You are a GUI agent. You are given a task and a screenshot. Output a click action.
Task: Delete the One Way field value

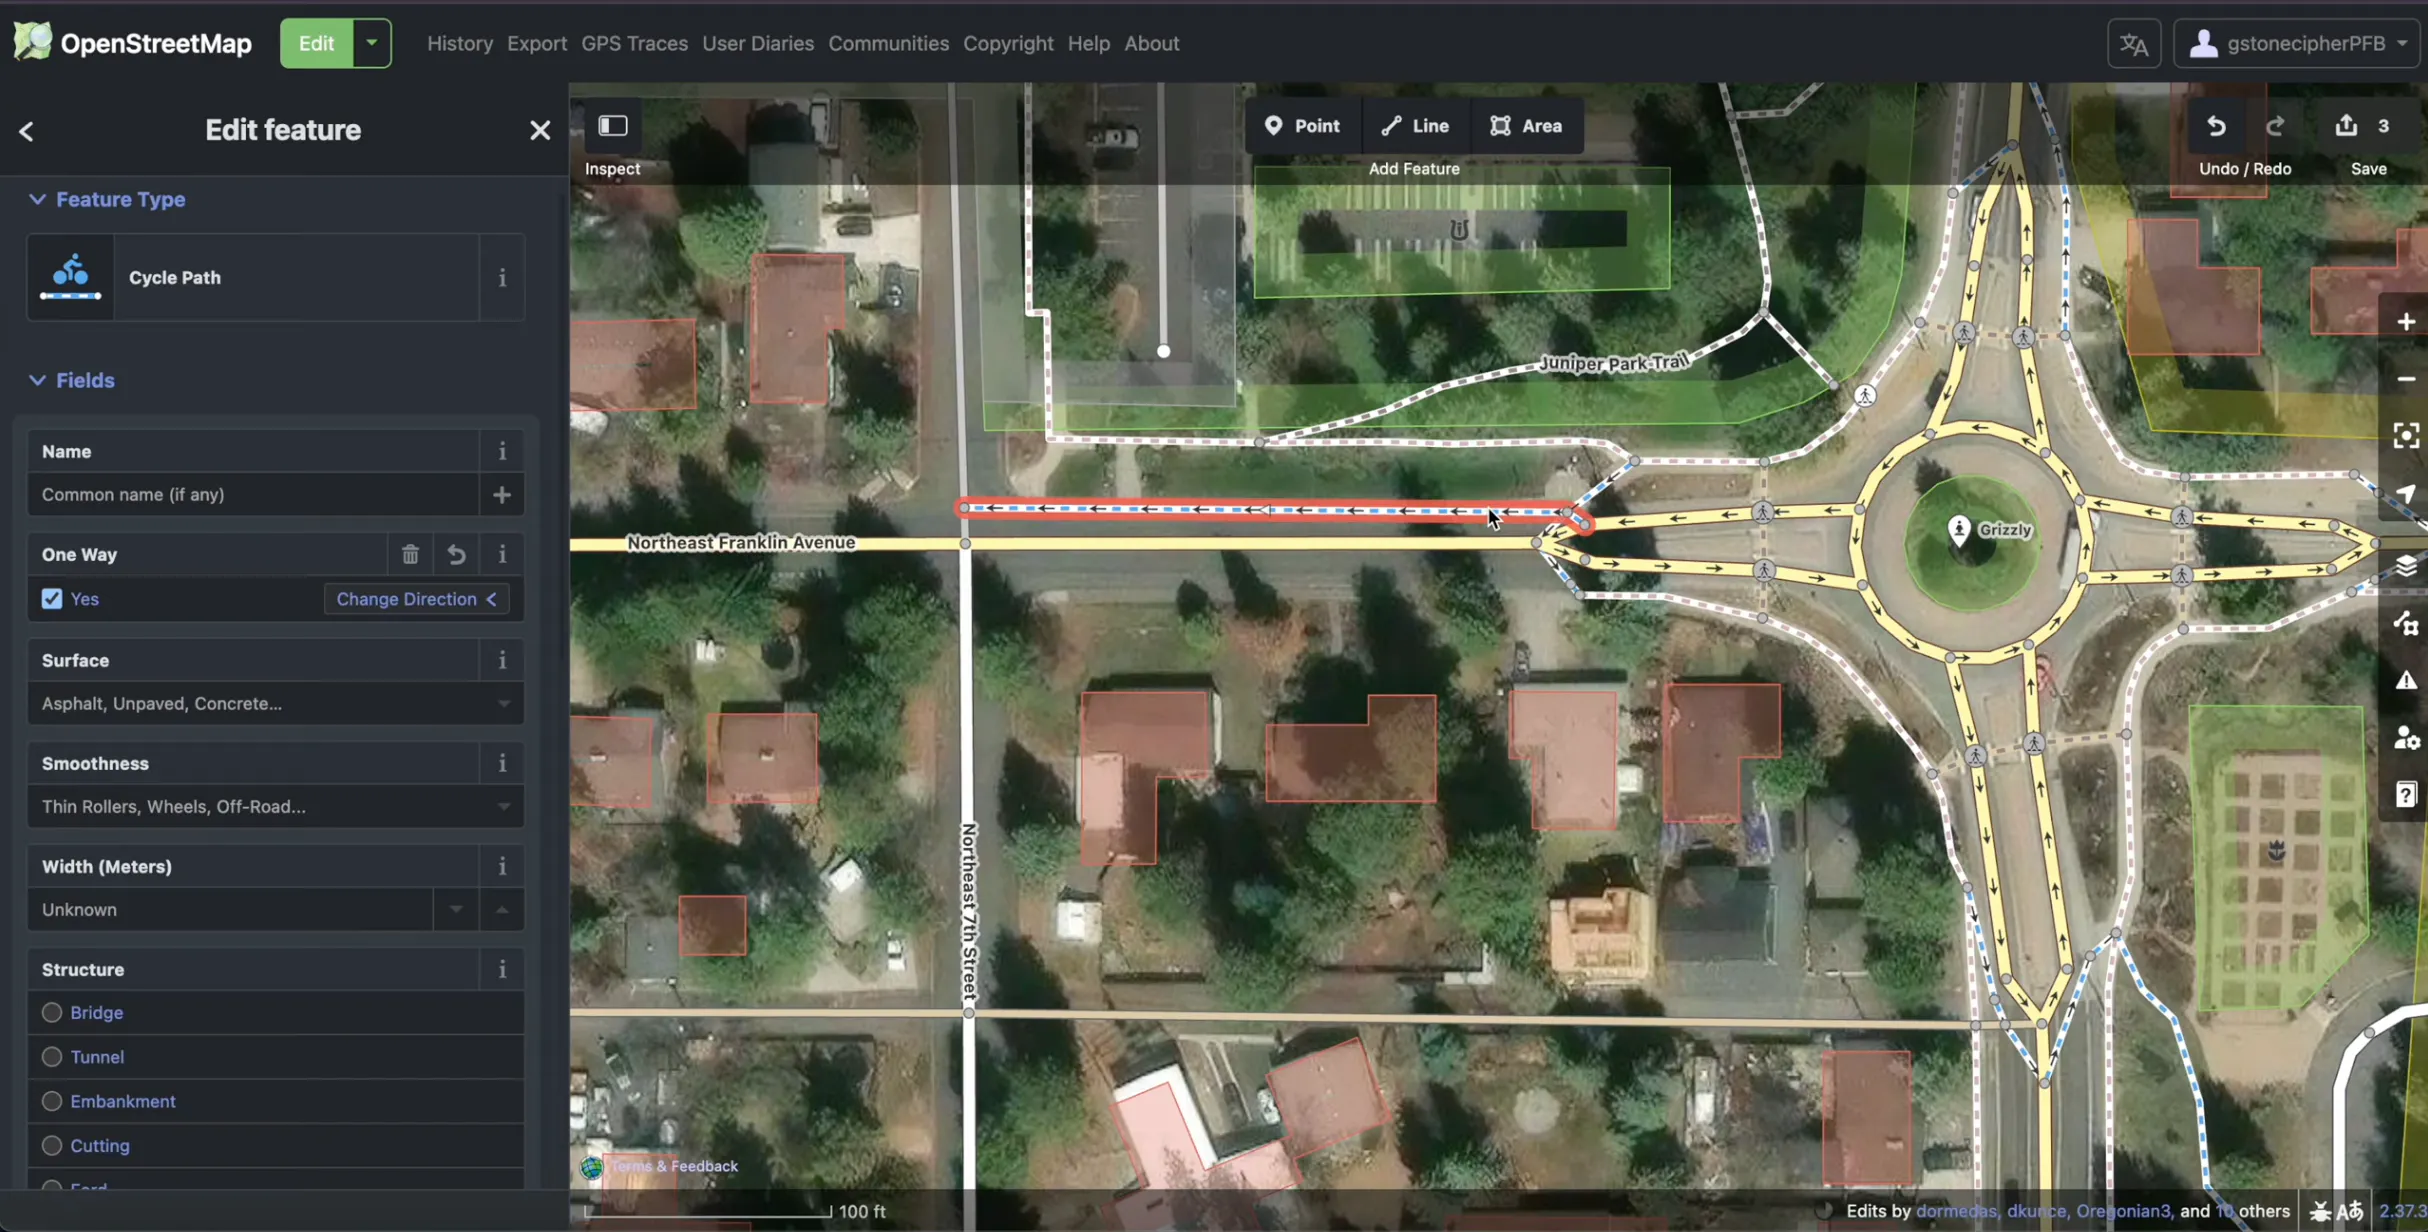[410, 554]
